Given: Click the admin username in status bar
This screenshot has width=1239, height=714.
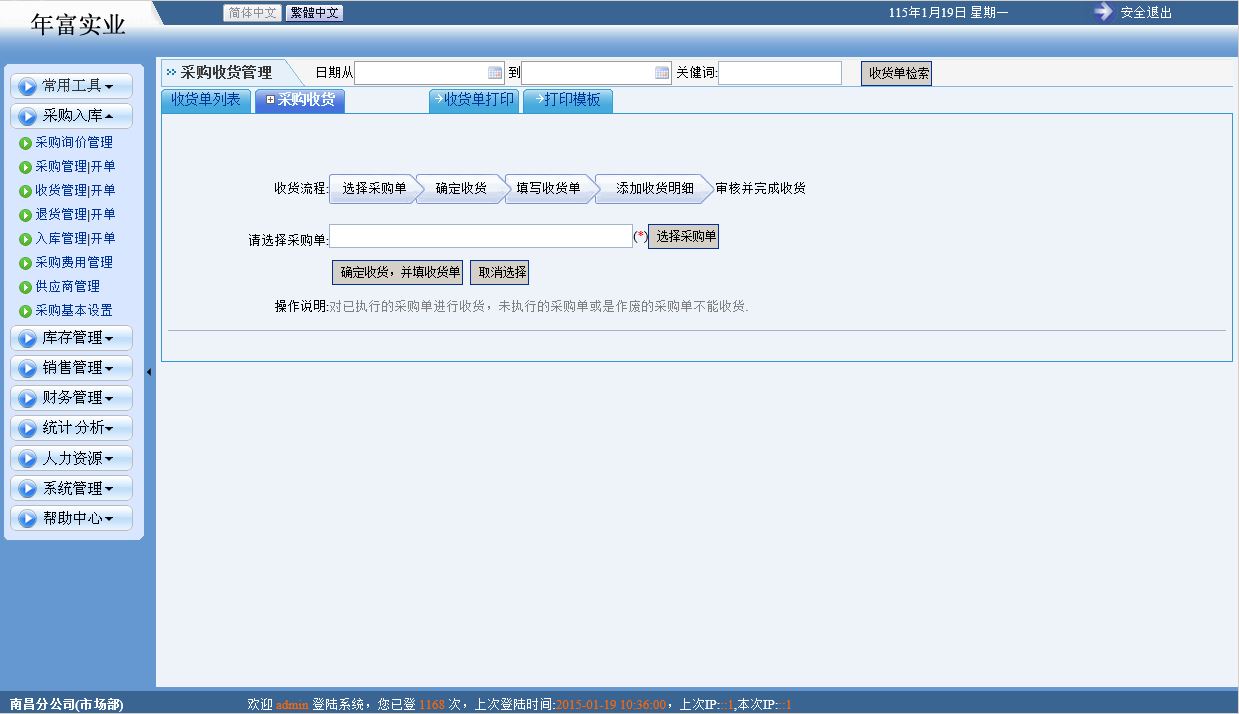Looking at the screenshot, I should click(x=292, y=705).
